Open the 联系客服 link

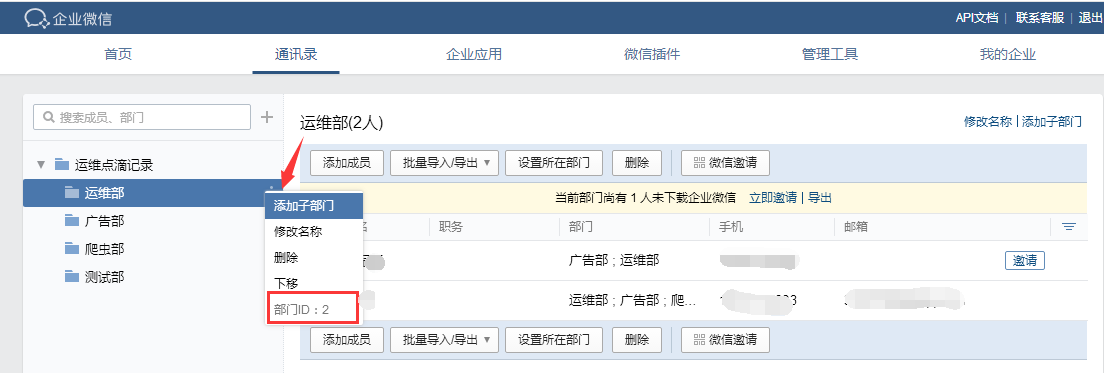coord(1040,18)
